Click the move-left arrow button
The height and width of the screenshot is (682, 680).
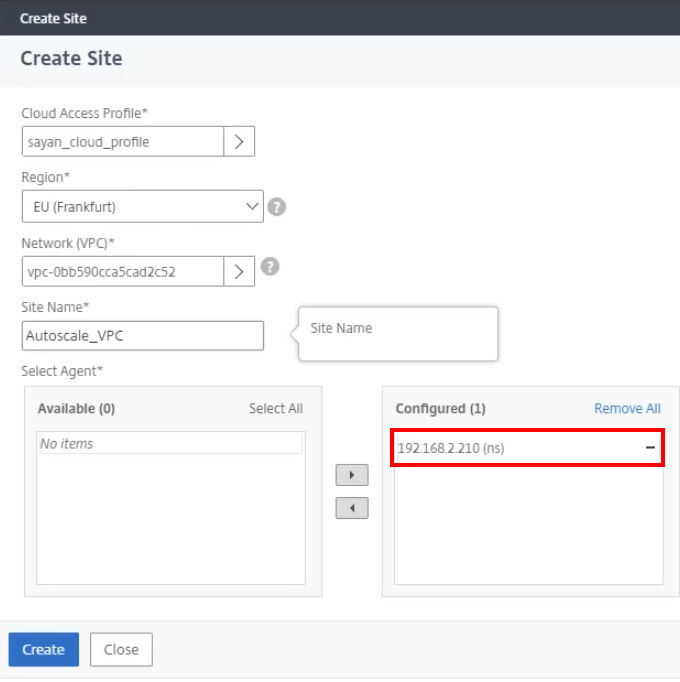point(352,508)
